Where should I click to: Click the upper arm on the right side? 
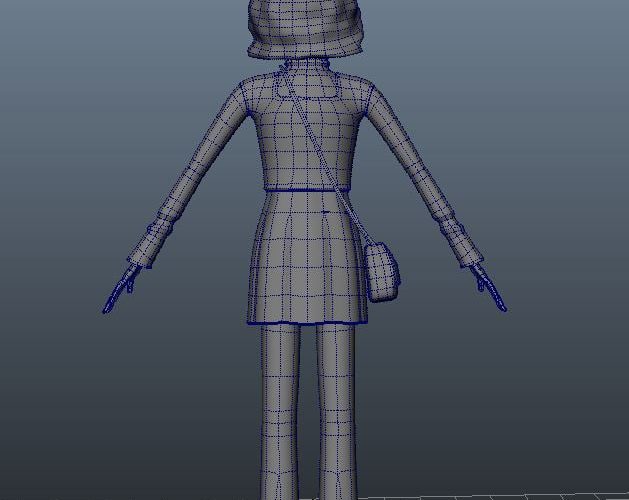(x=400, y=162)
